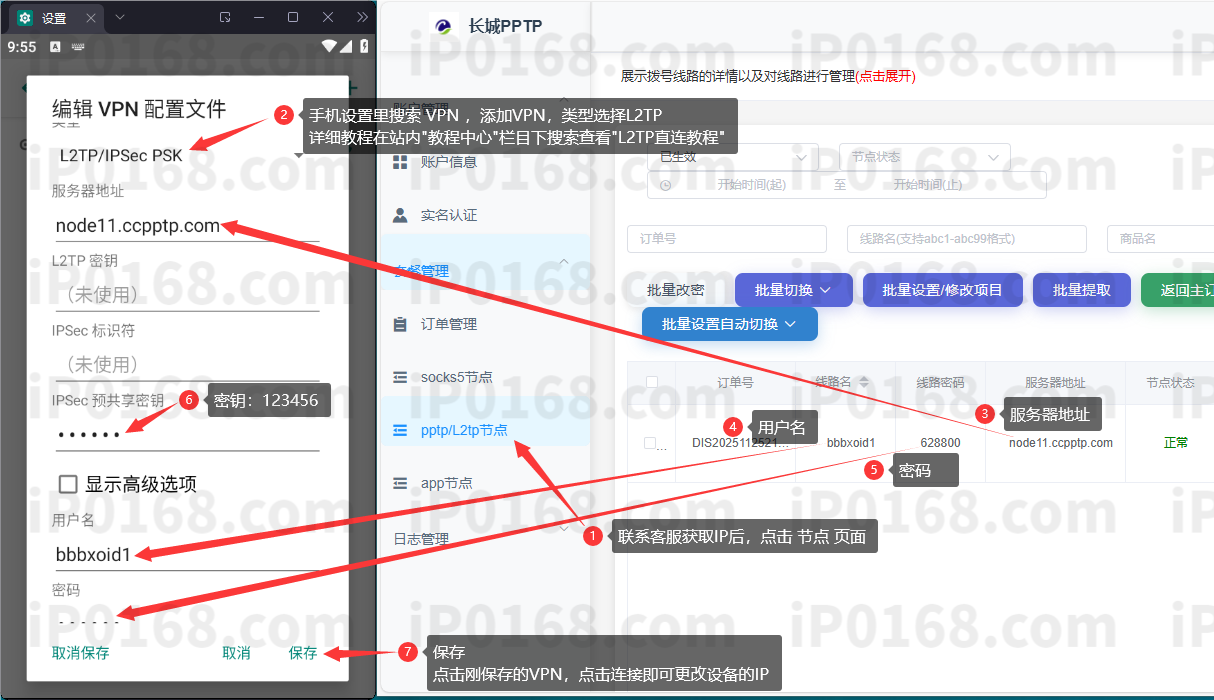Click the 订单号 search input
This screenshot has height=700, width=1214.
(727, 239)
